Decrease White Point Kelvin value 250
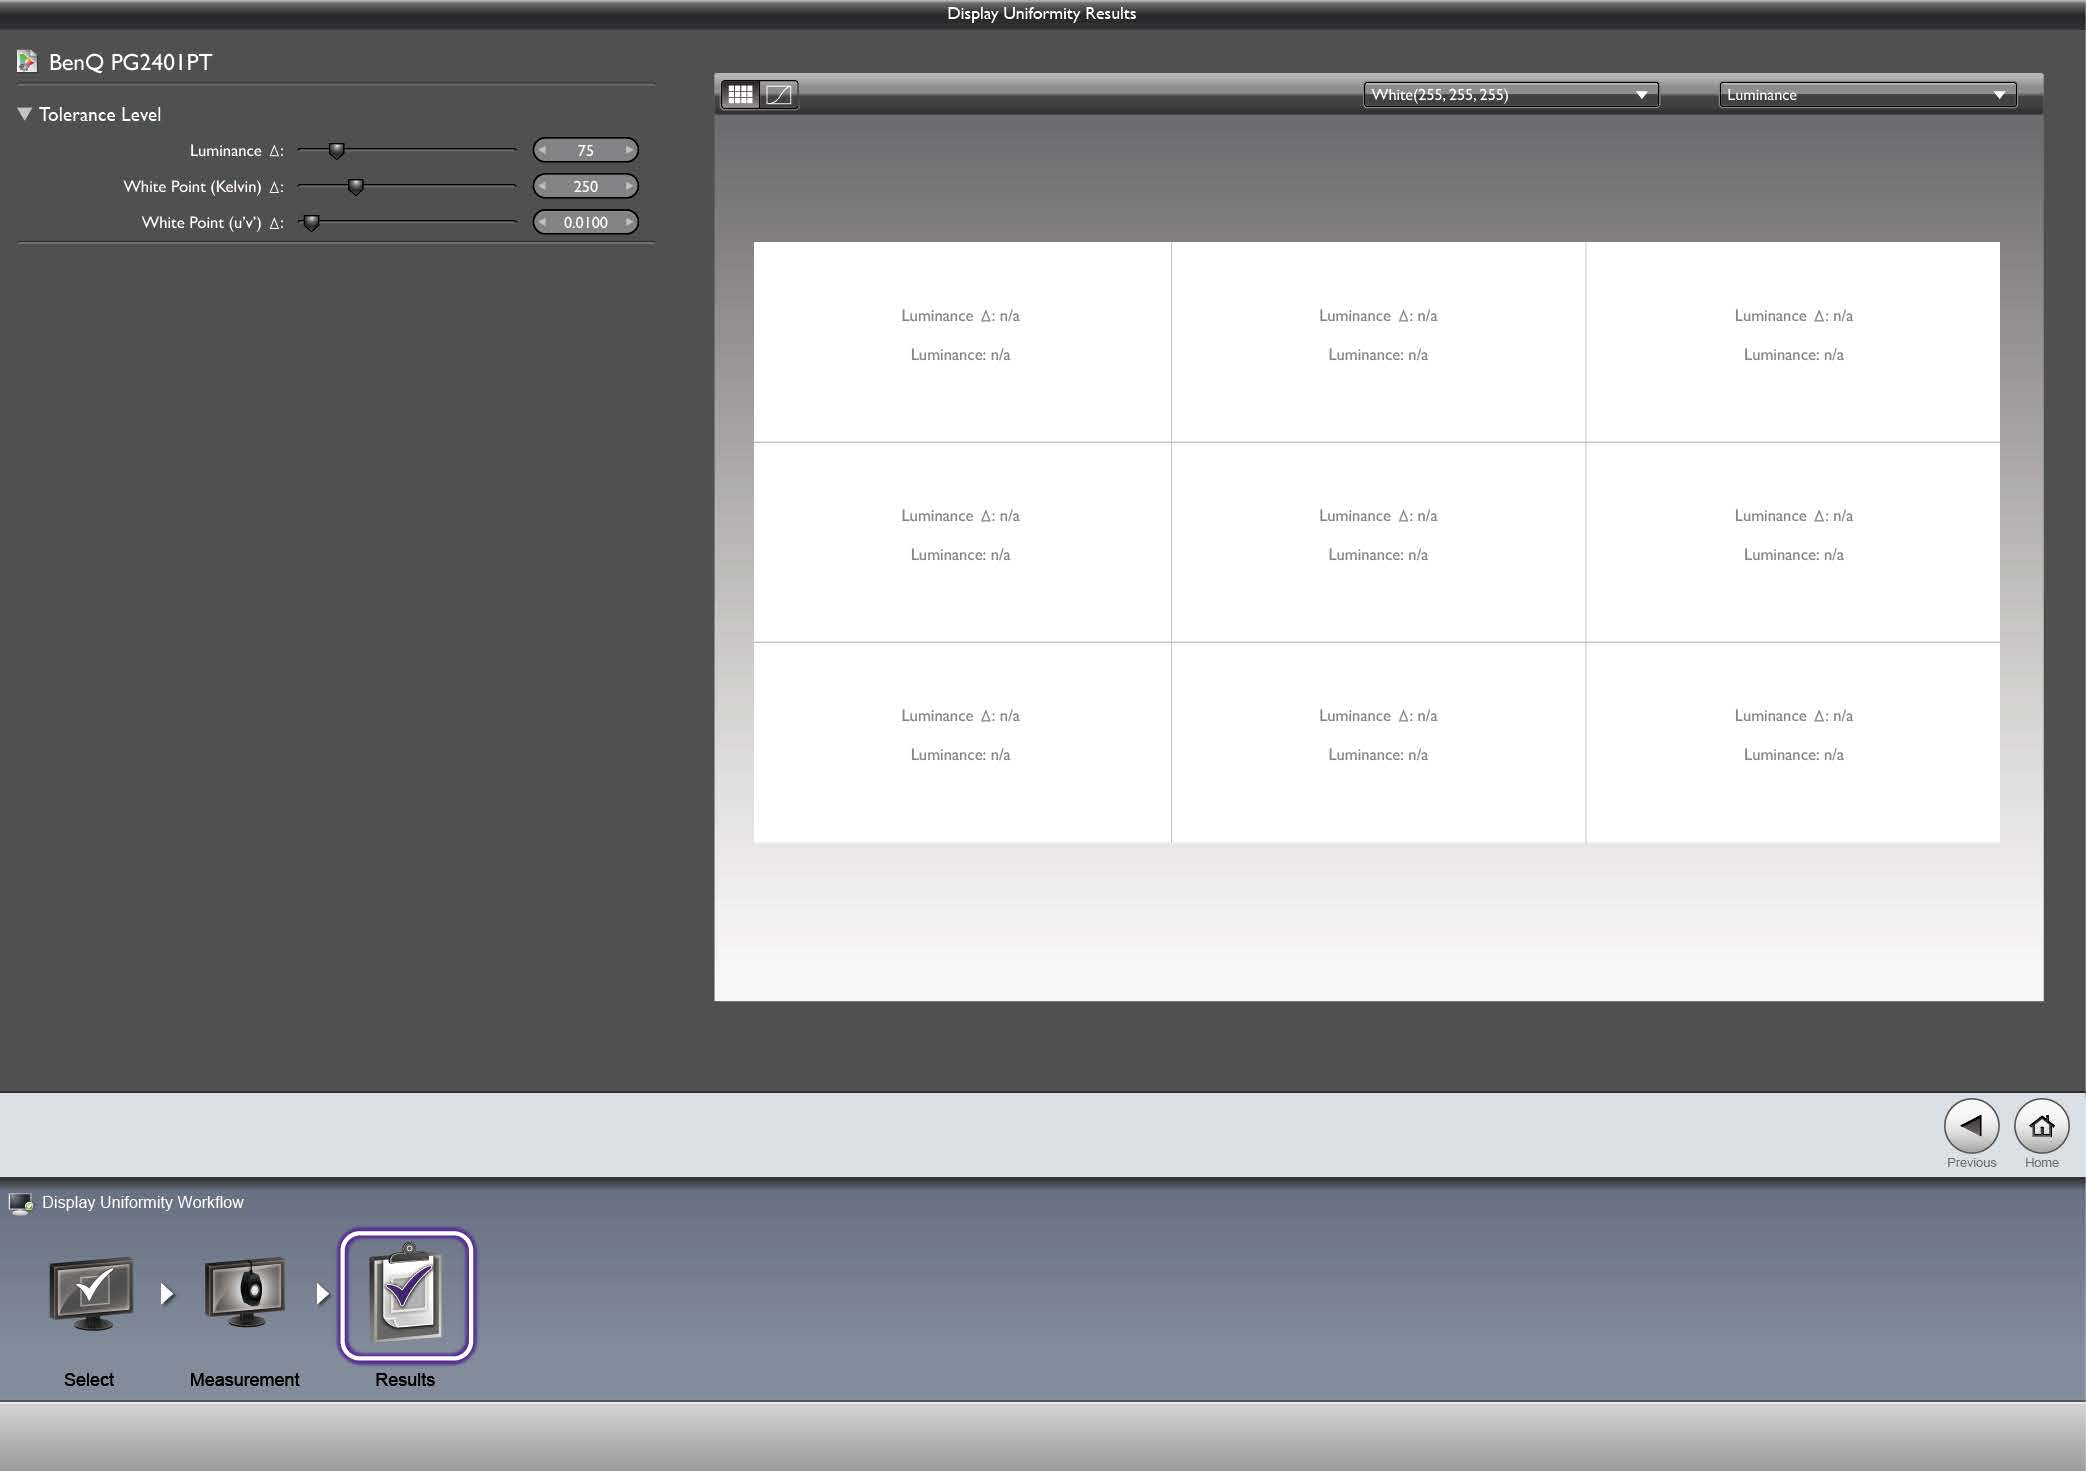The width and height of the screenshot is (2086, 1471). [542, 186]
